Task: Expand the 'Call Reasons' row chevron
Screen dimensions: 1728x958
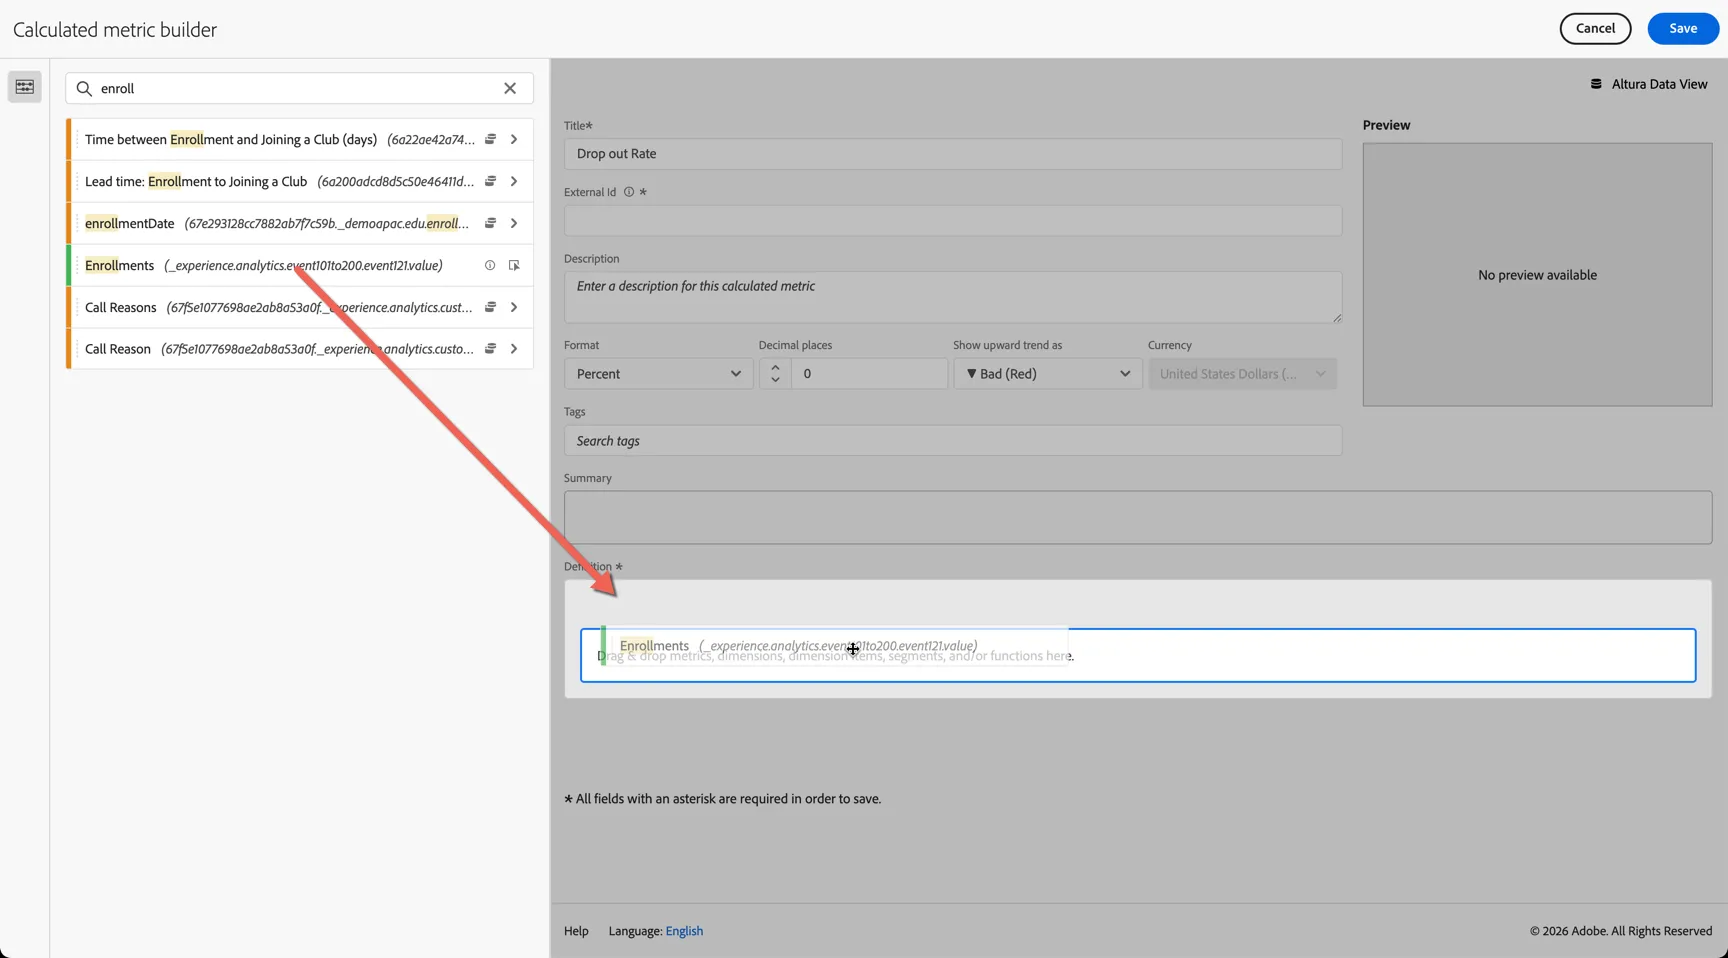Action: [x=514, y=307]
